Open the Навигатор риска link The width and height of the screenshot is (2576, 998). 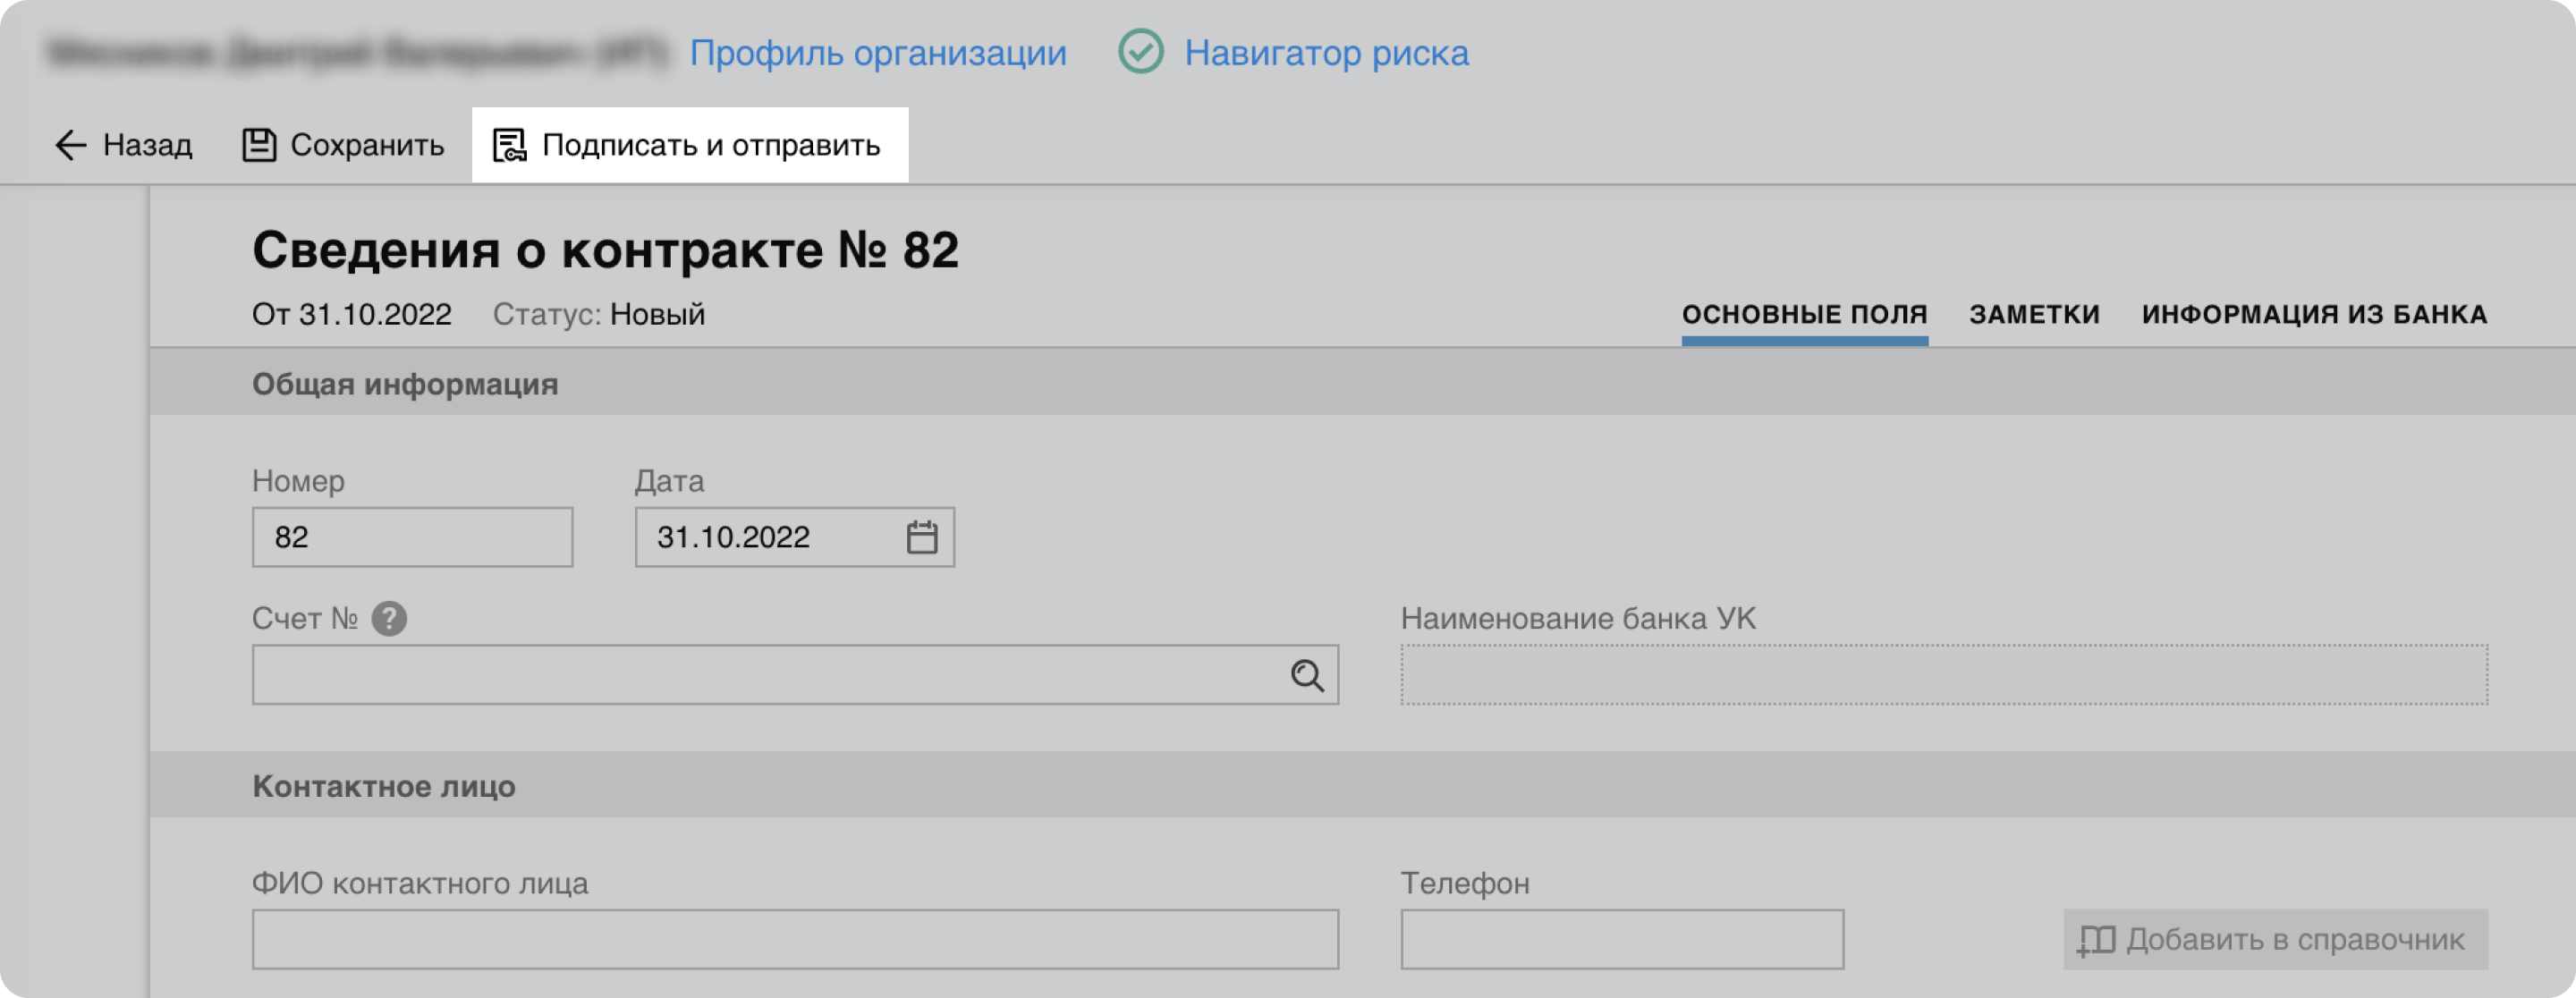click(x=1326, y=52)
